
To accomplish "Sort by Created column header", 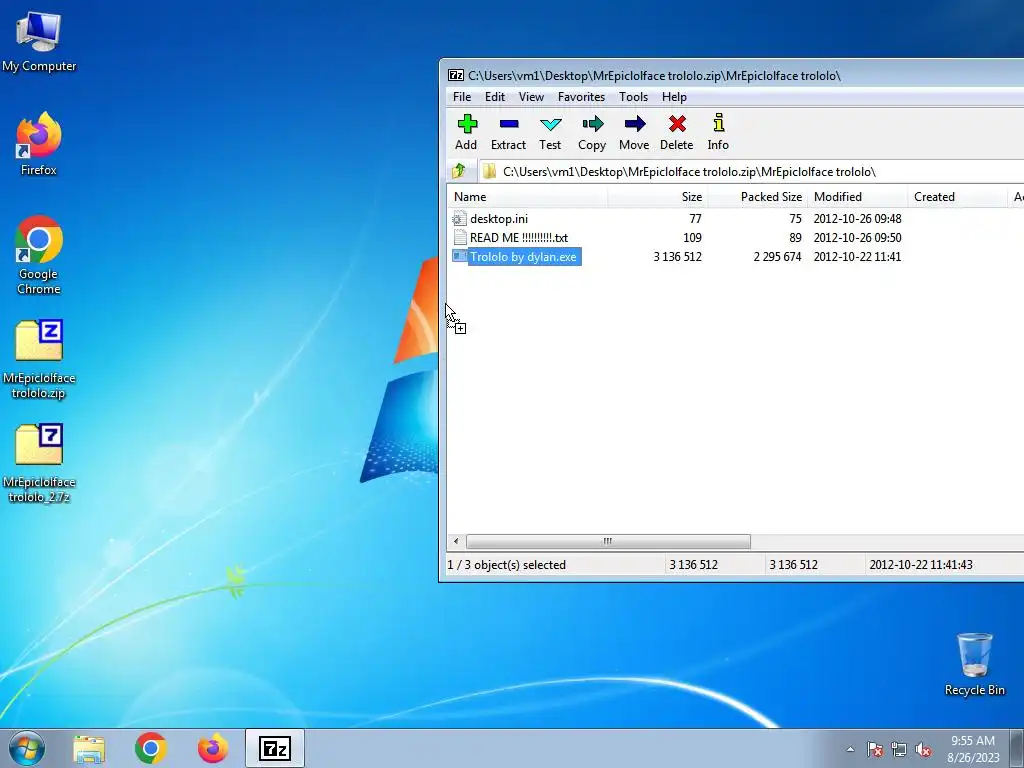I will (957, 197).
